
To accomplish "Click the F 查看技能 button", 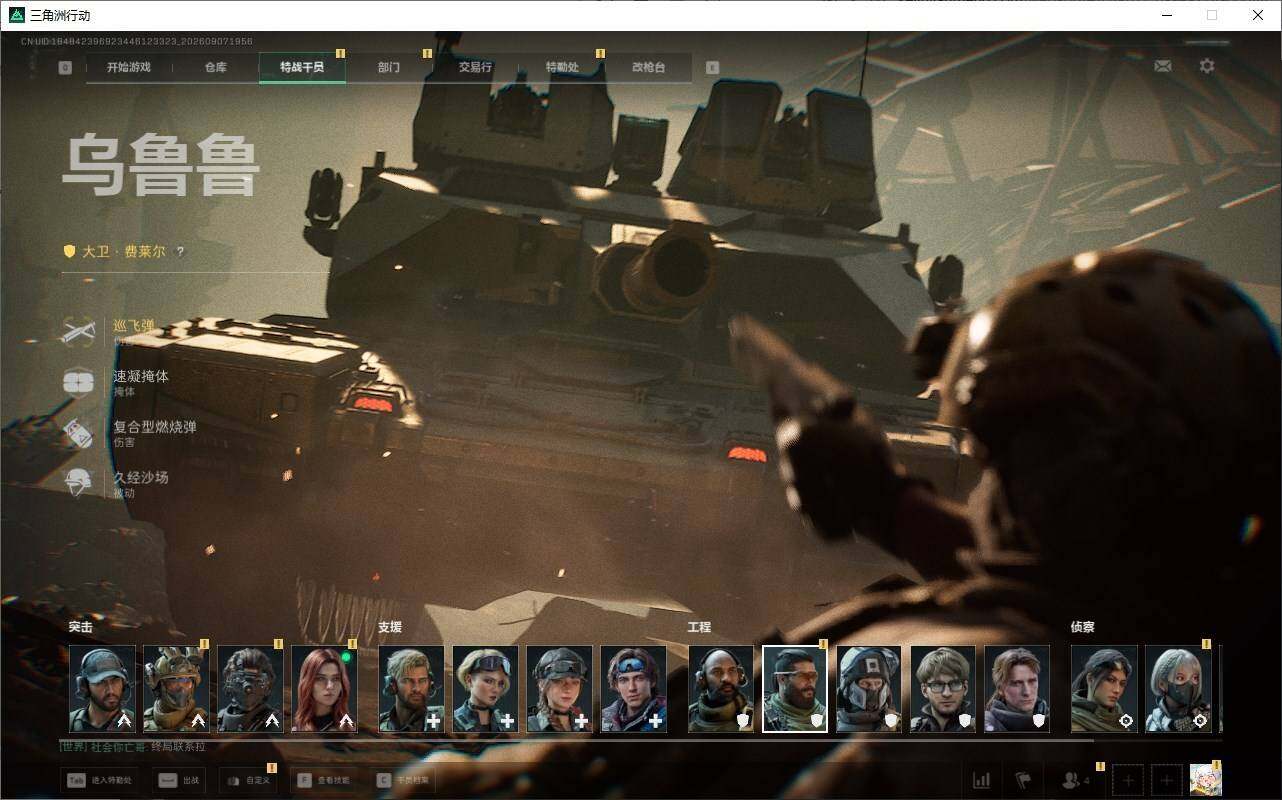I will point(325,780).
